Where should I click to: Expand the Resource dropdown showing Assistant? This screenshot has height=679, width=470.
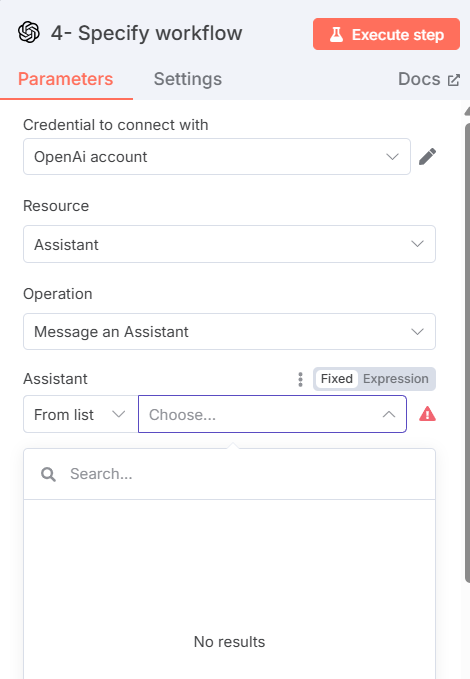click(229, 244)
